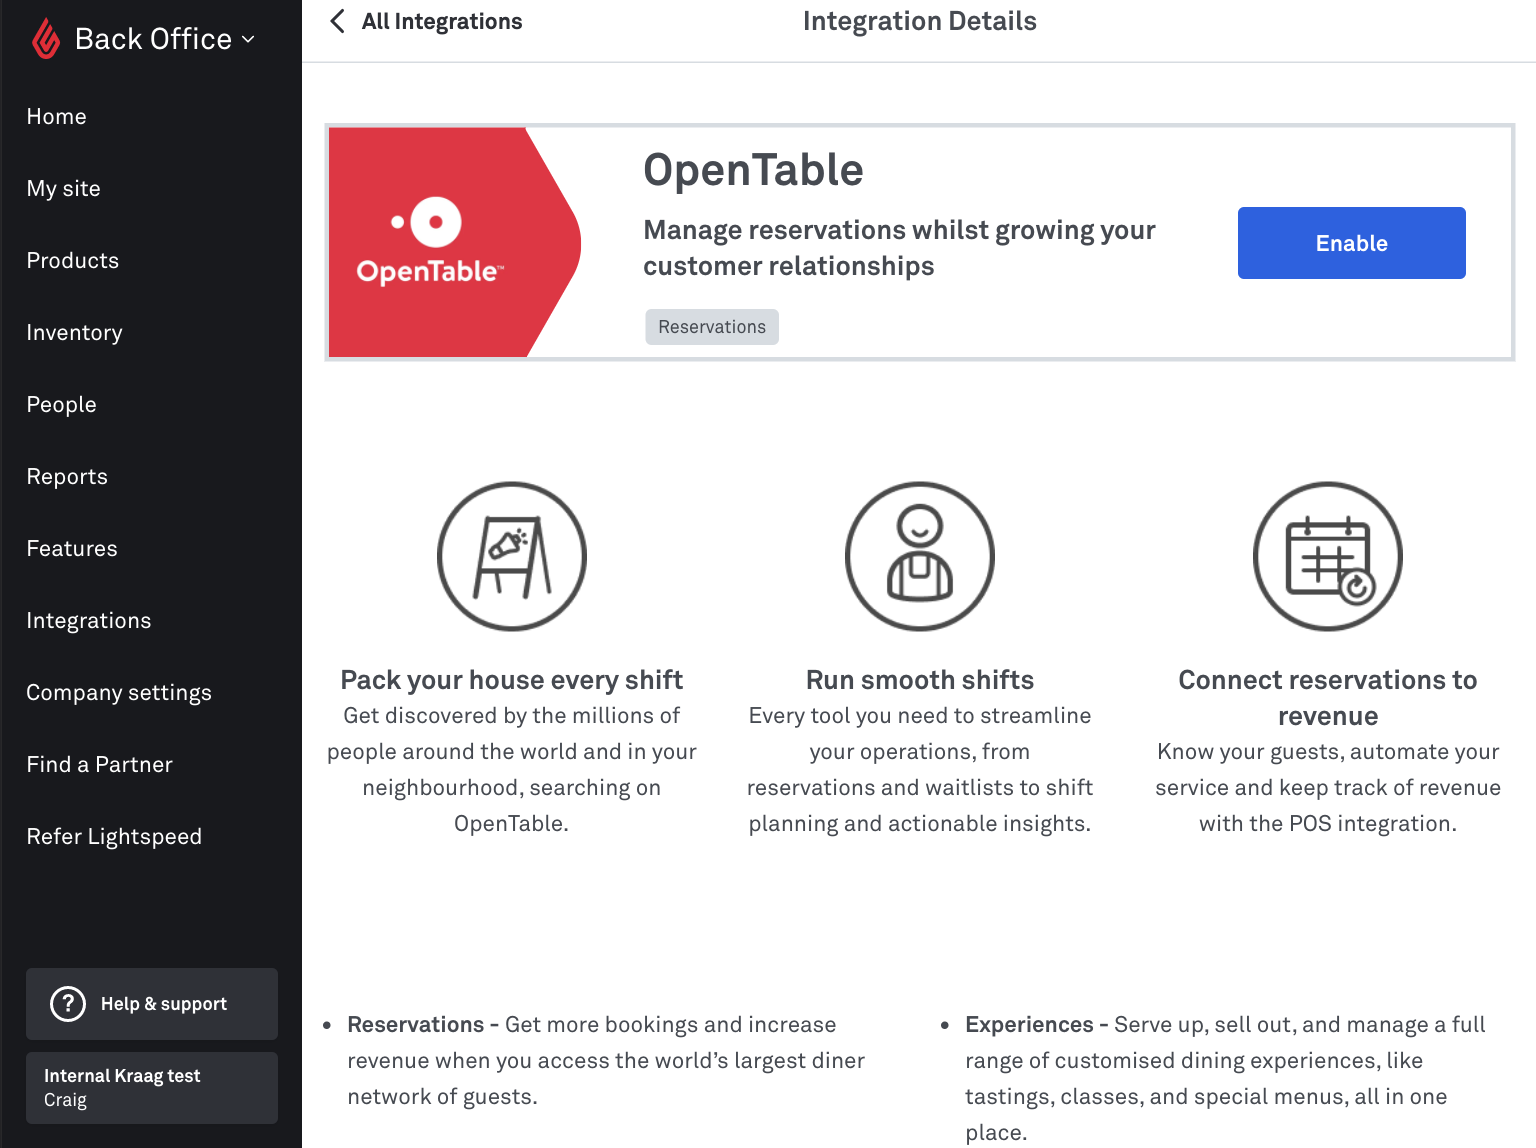Open Integrations in the sidebar

coord(89,621)
